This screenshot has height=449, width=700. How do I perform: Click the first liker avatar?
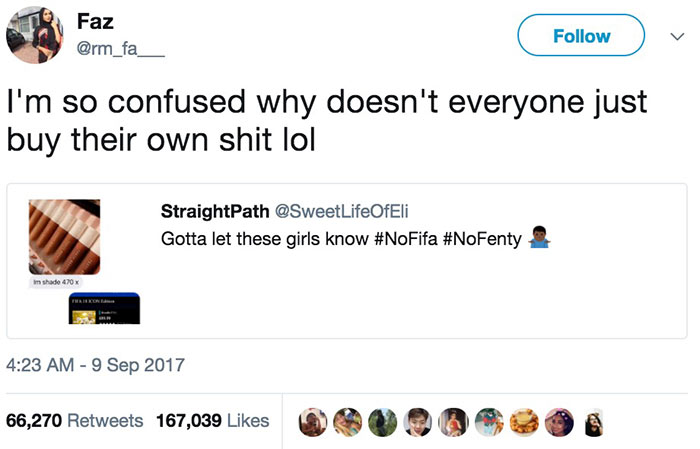(x=313, y=421)
